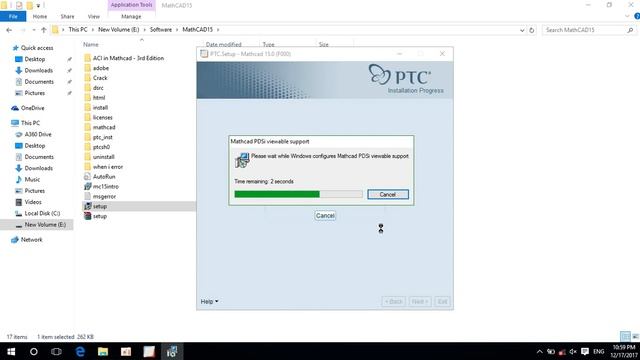Open Music under This PC
The image size is (640, 360).
(x=32, y=180)
